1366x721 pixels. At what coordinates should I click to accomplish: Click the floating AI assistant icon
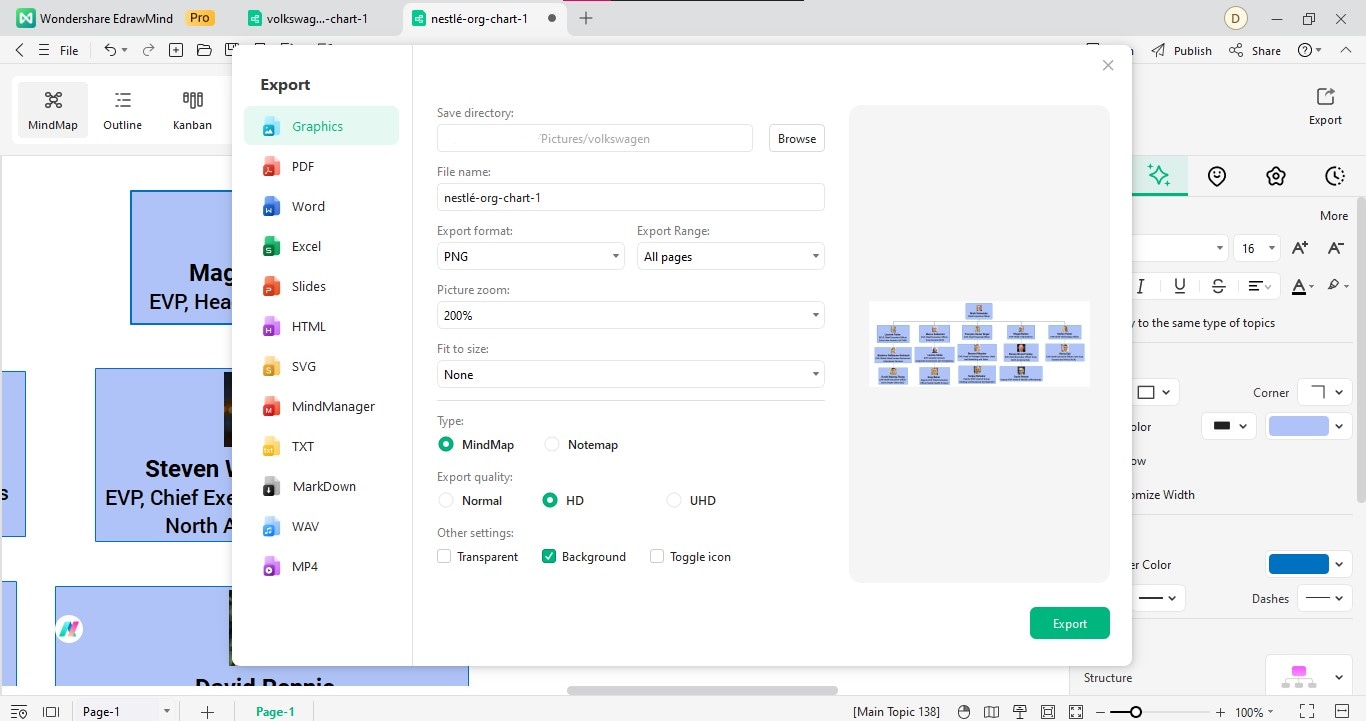(68, 629)
